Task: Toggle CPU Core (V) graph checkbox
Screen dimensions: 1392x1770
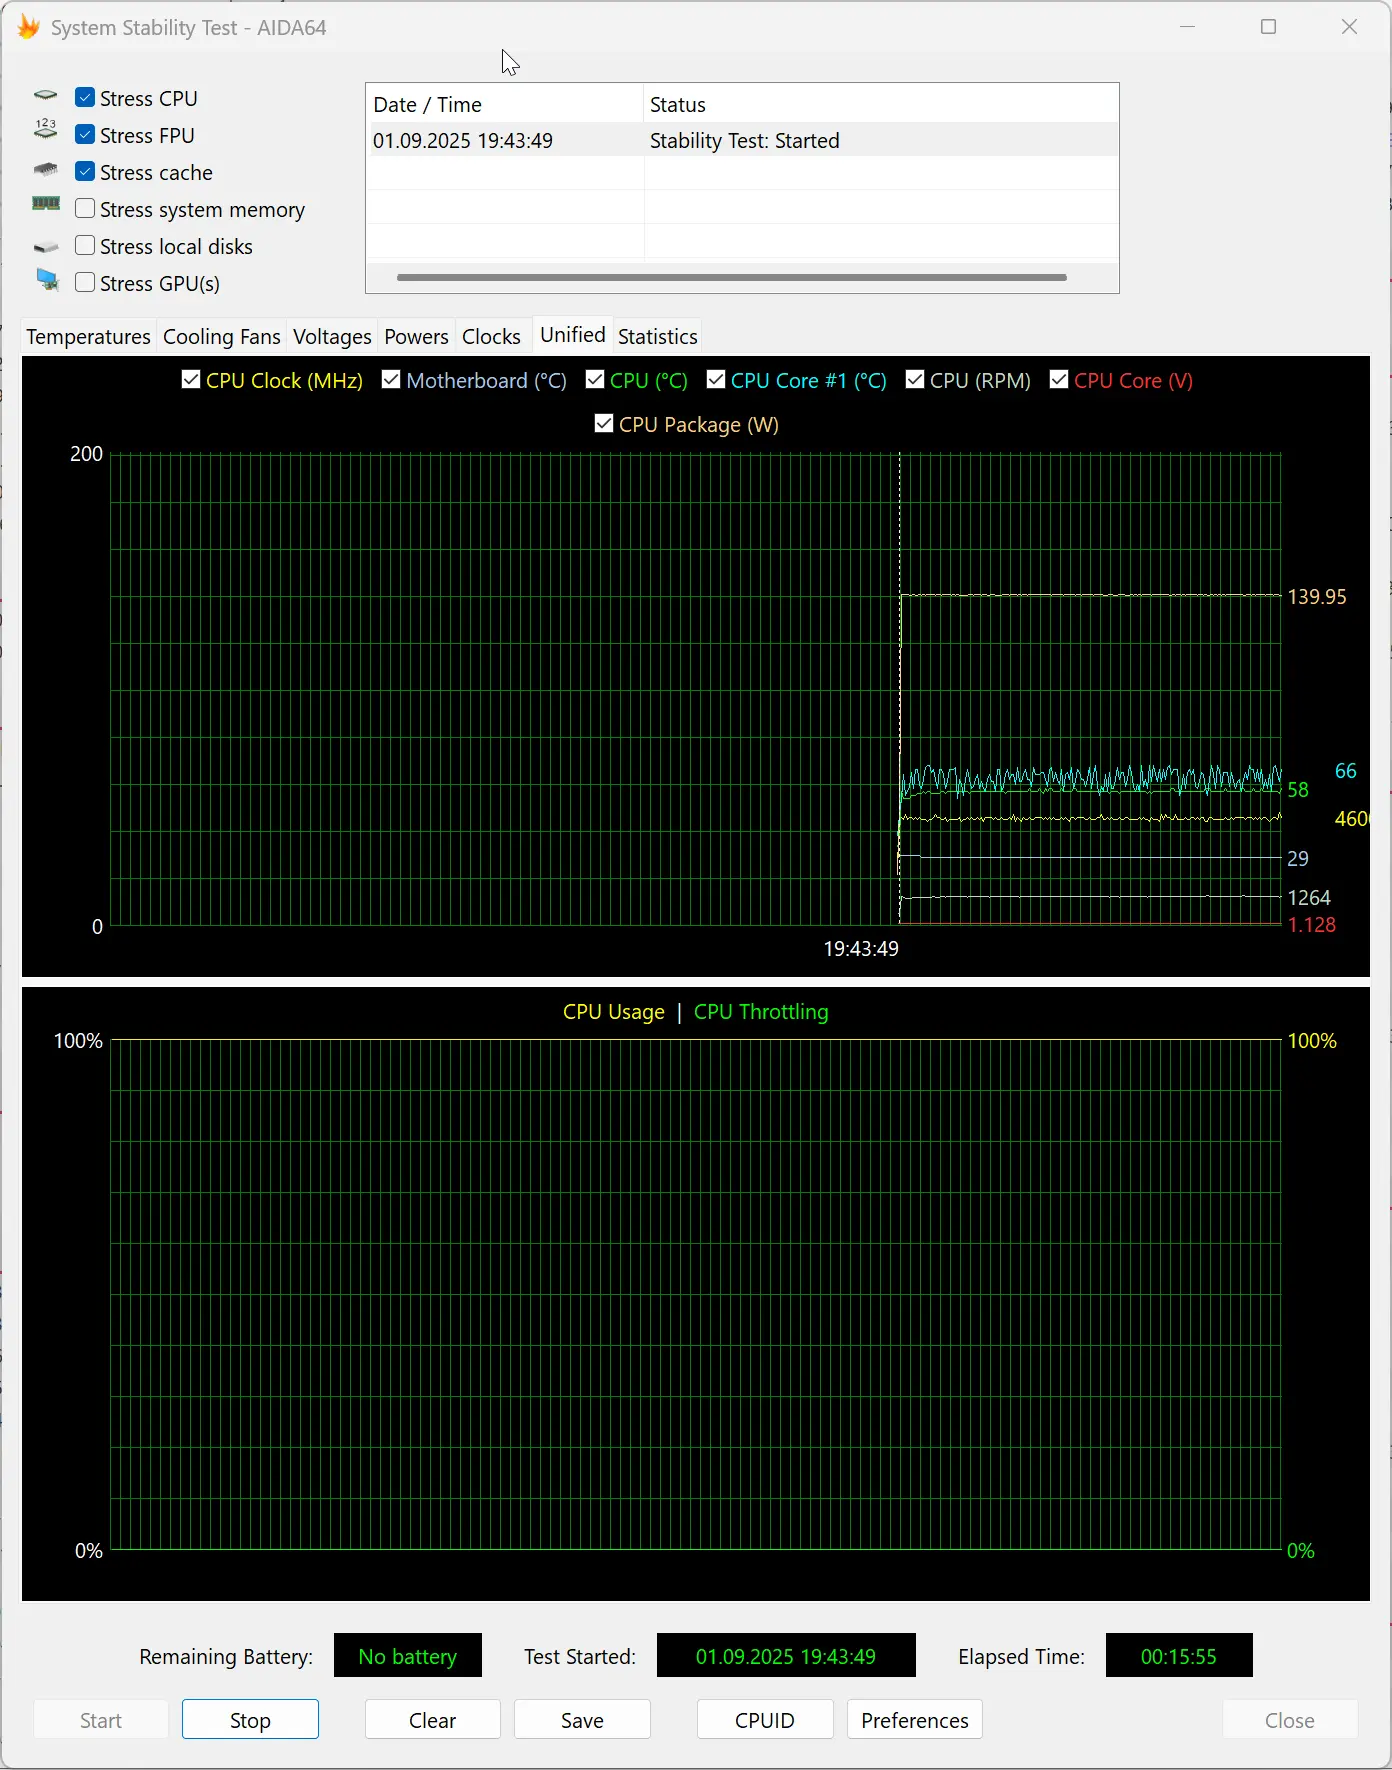Action: 1059,380
